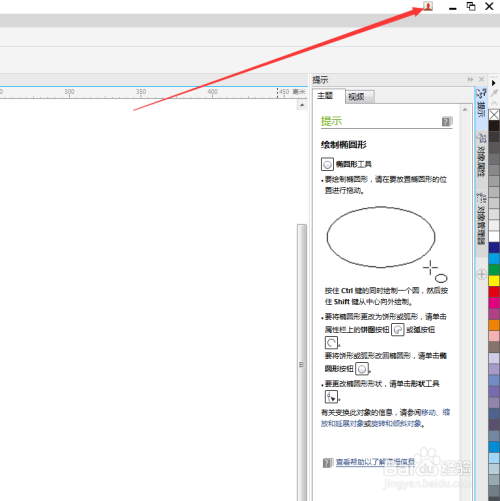Select the brown-gray swatch below light pink
Image resolution: width=500 pixels, height=501 pixels.
(494, 347)
